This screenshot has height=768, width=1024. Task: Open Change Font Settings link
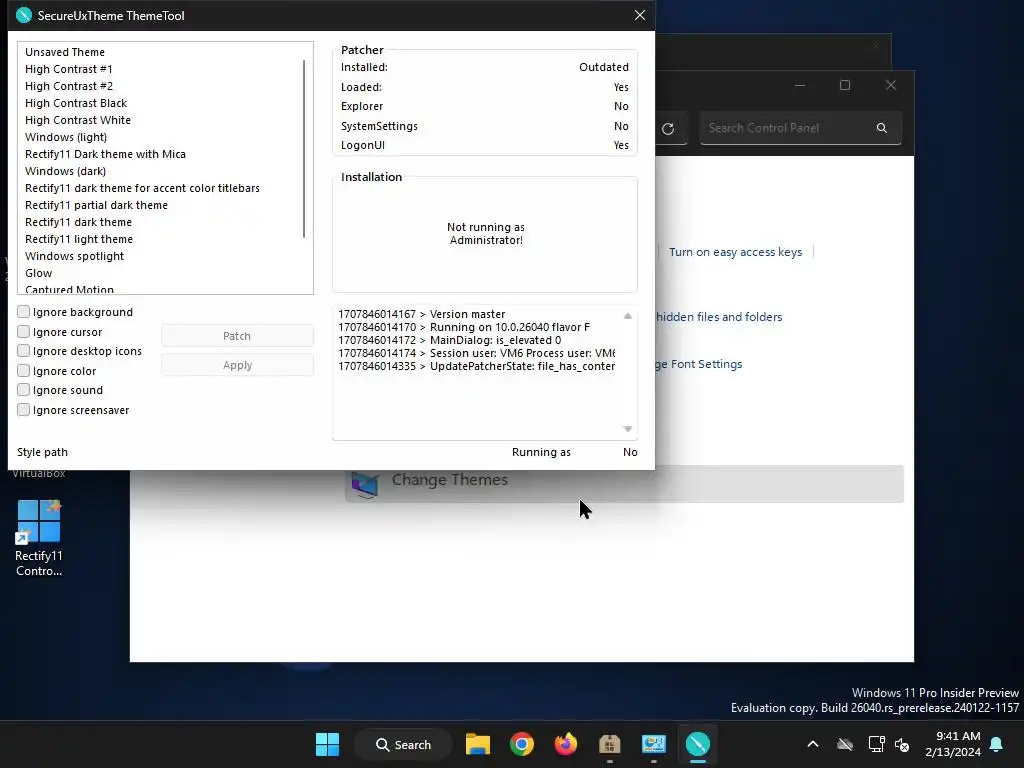(699, 364)
